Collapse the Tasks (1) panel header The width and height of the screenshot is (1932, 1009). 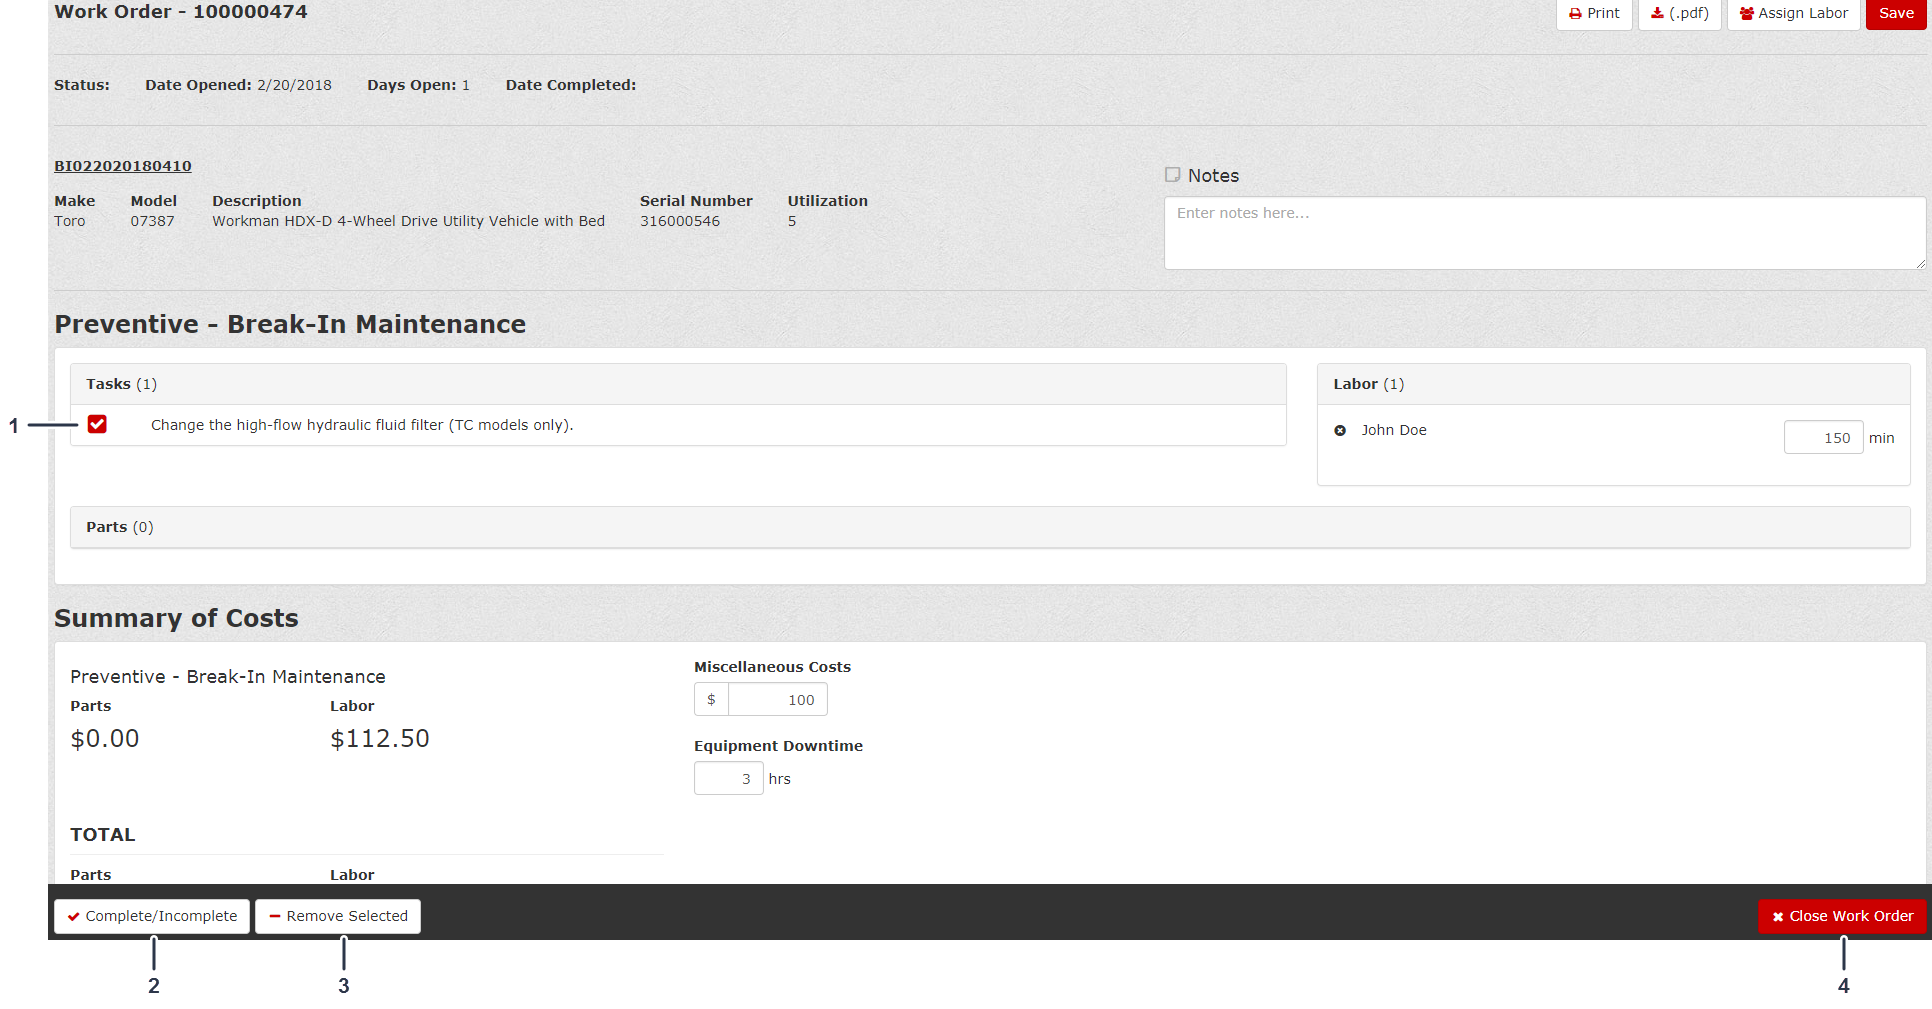point(121,384)
